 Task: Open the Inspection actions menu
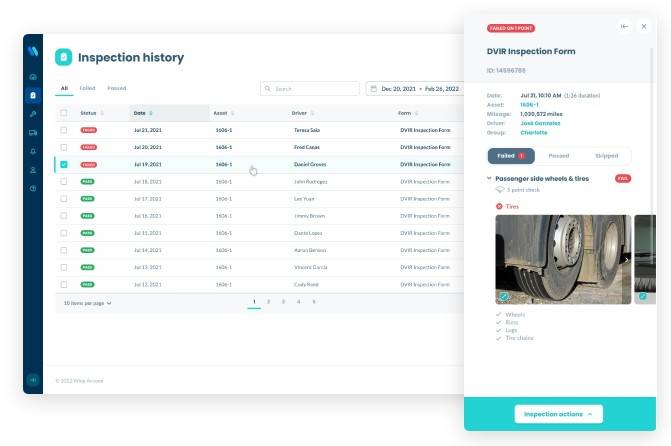tap(558, 413)
